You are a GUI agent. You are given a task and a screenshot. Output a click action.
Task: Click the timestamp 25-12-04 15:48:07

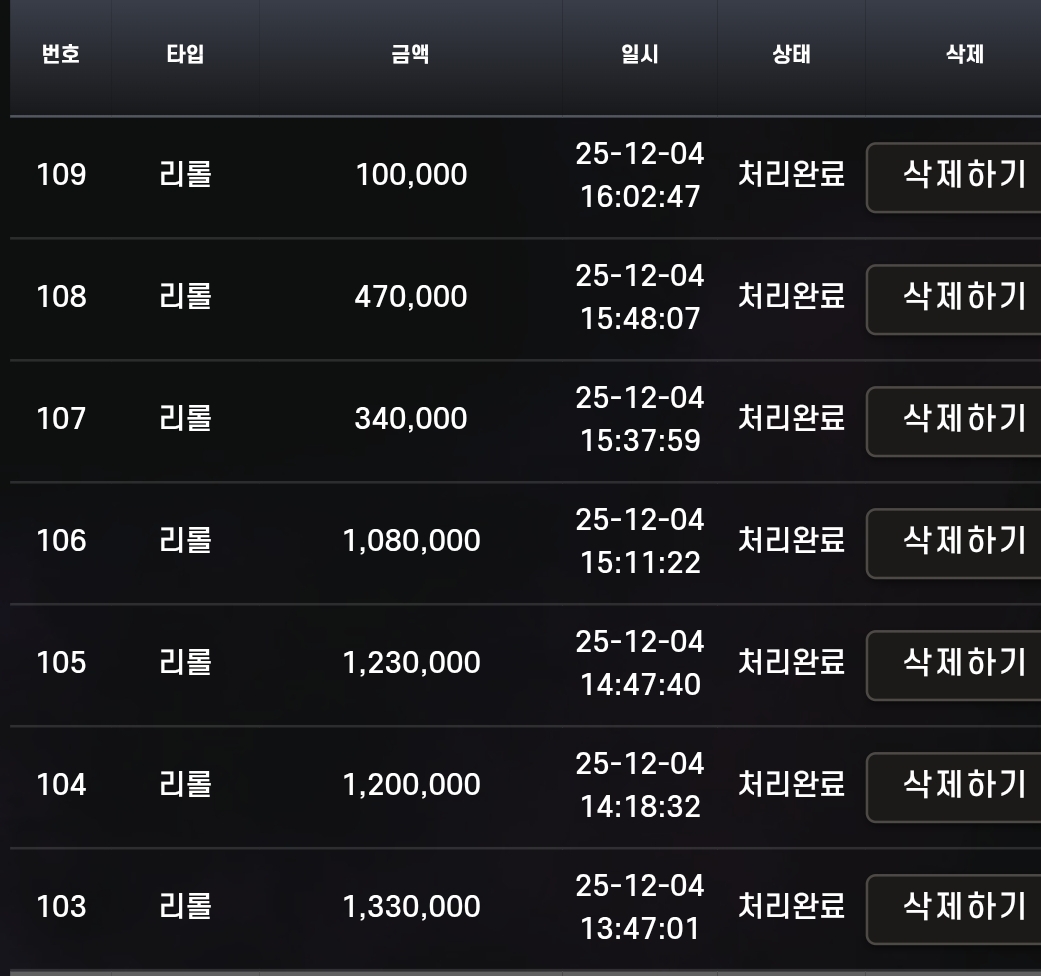click(x=640, y=298)
